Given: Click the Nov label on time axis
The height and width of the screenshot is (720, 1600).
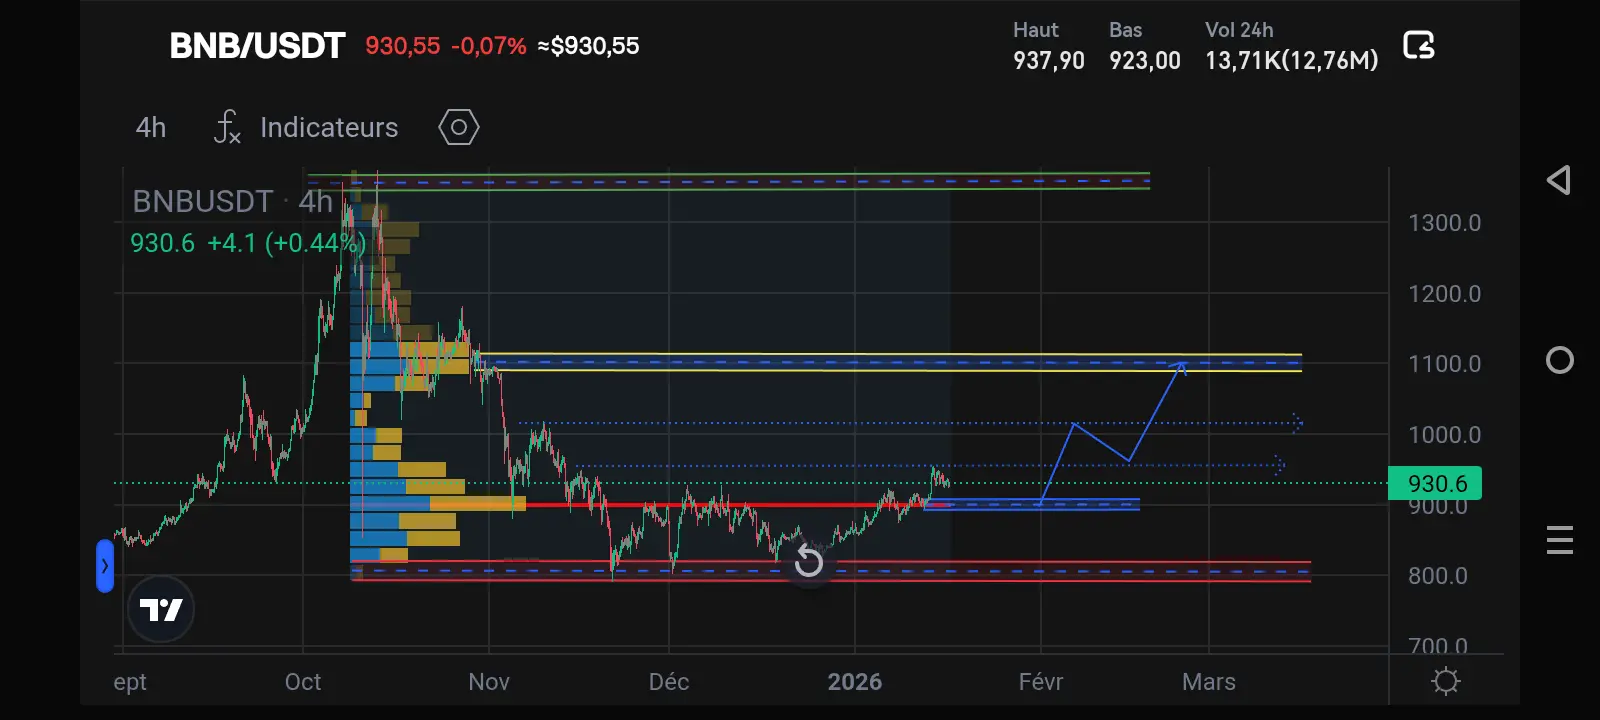Looking at the screenshot, I should coord(489,682).
